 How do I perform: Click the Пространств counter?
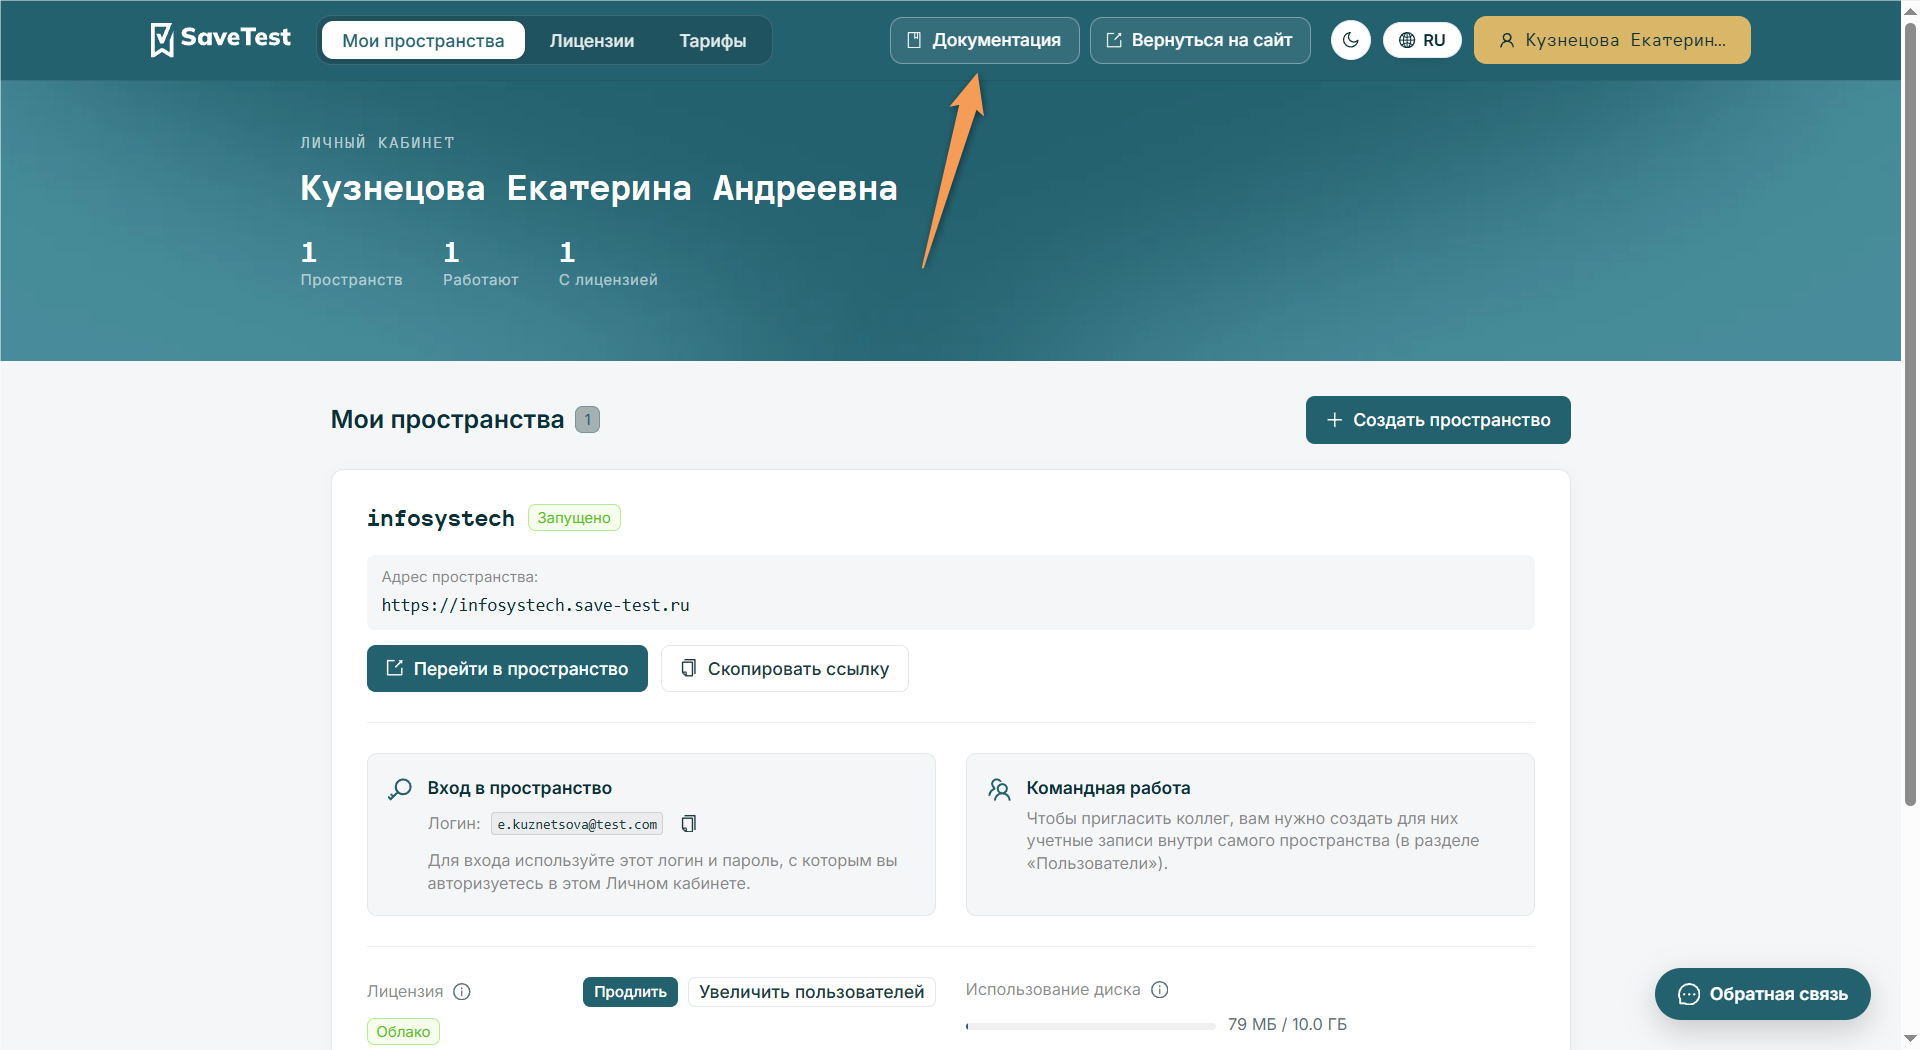(351, 263)
